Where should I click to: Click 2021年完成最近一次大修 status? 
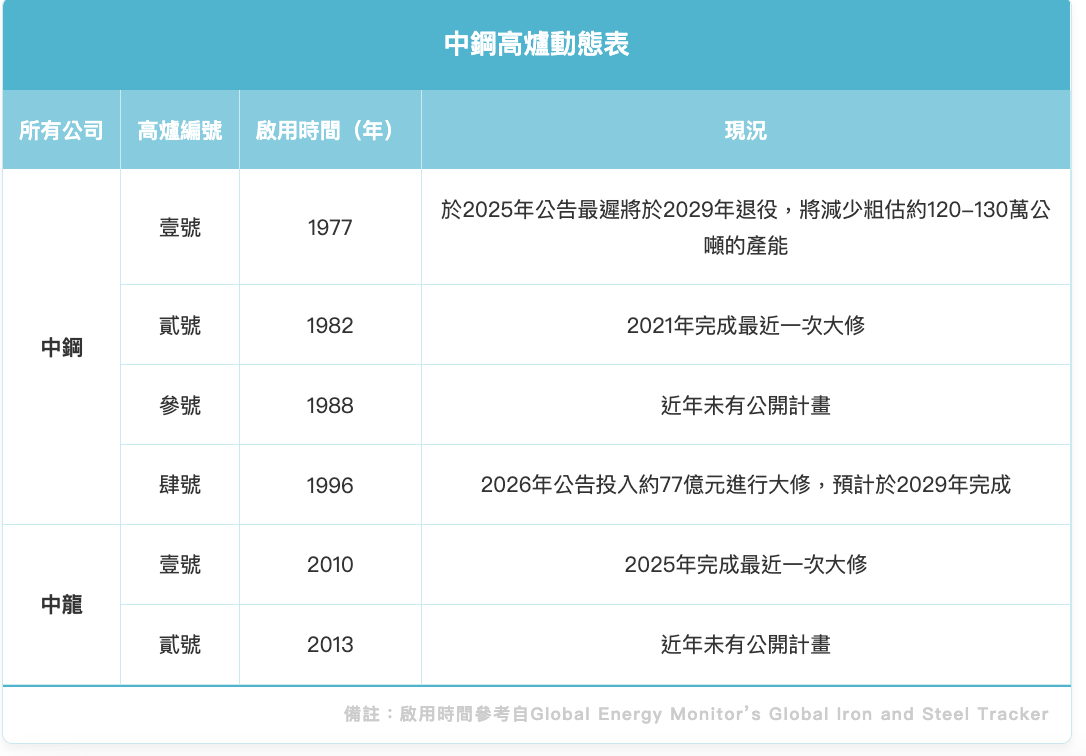pyautogui.click(x=746, y=325)
